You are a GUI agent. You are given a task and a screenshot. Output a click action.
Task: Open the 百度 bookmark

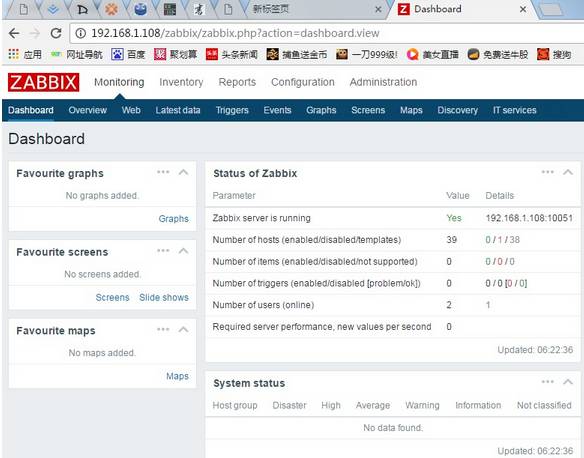(128, 55)
